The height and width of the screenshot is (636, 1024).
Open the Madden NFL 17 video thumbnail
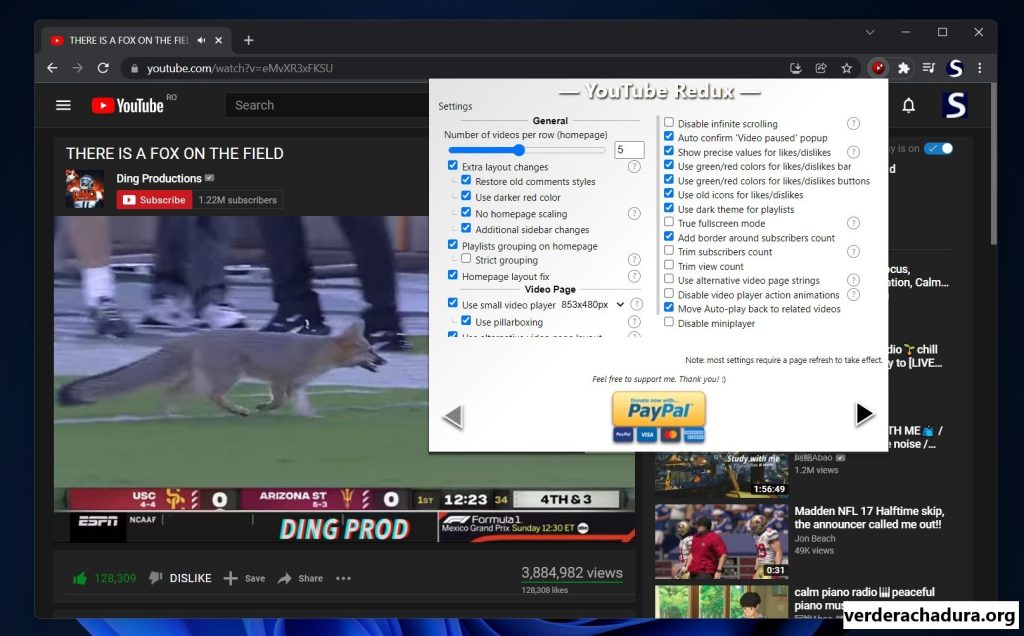pyautogui.click(x=722, y=541)
